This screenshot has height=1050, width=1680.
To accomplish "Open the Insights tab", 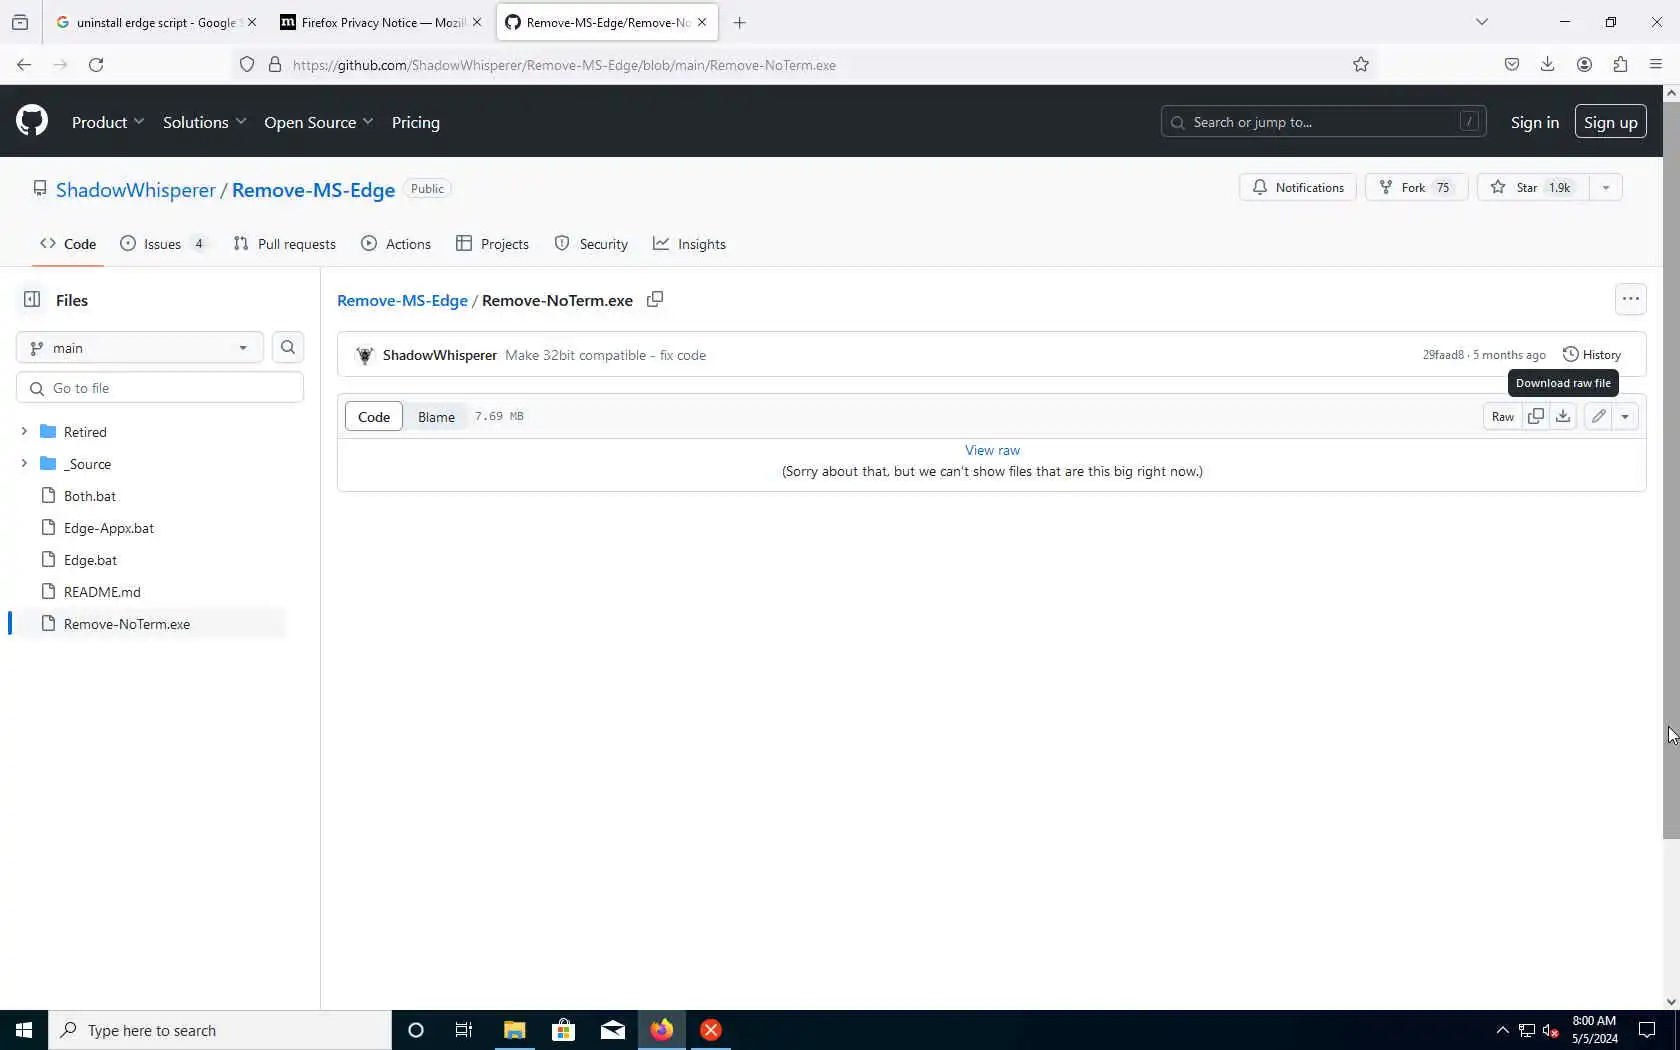I will [690, 244].
